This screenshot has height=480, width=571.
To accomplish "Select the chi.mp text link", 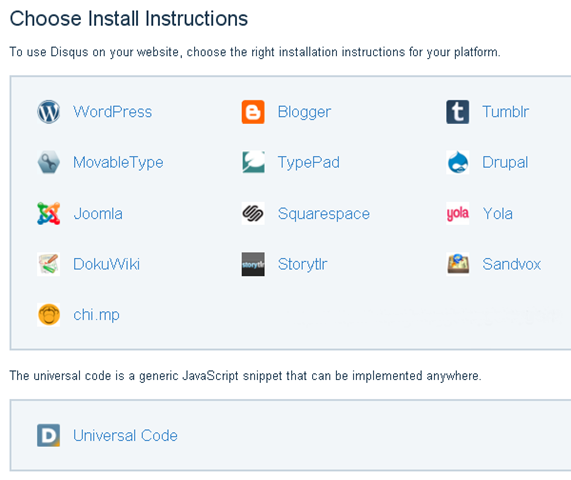I will 97,315.
